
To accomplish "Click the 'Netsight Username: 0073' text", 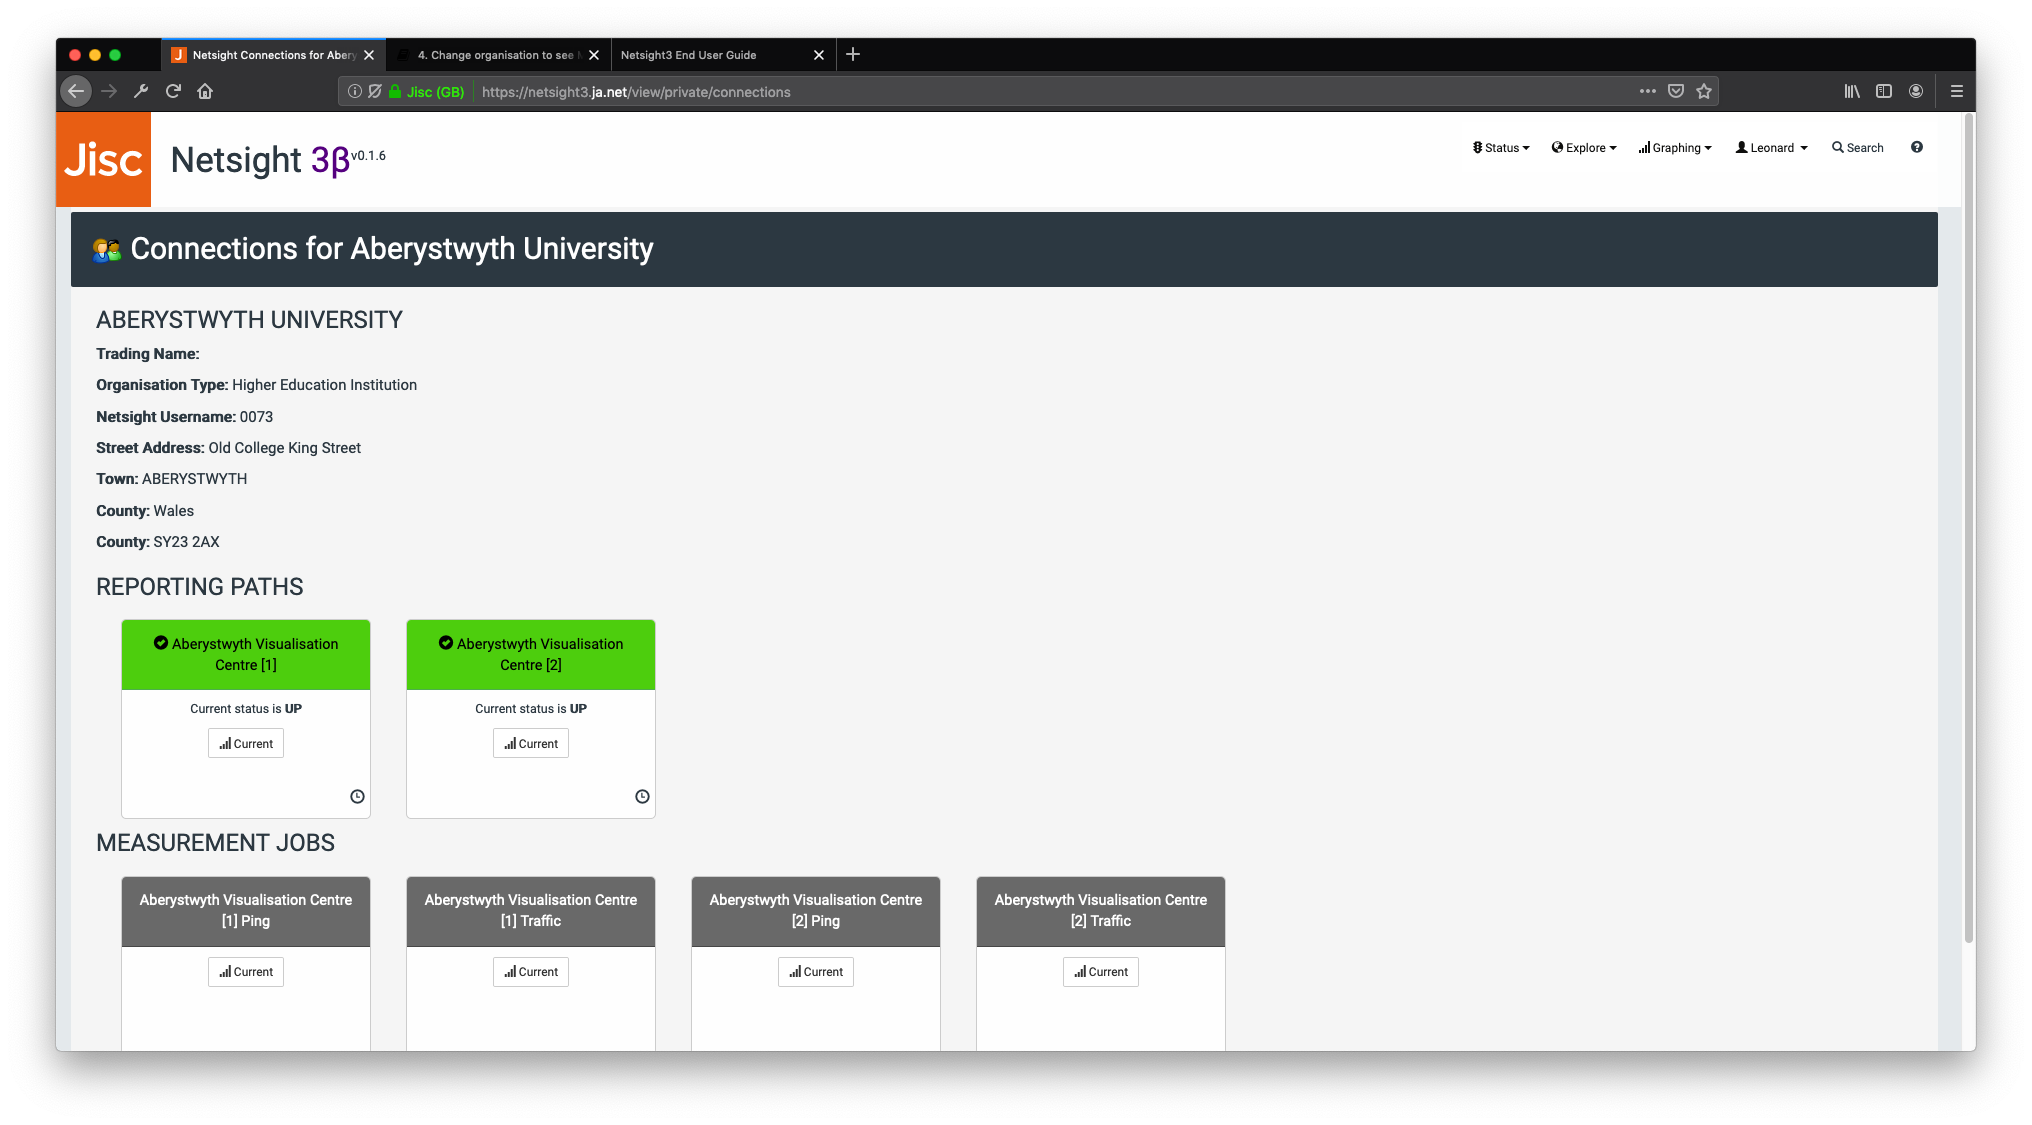I will [x=184, y=417].
